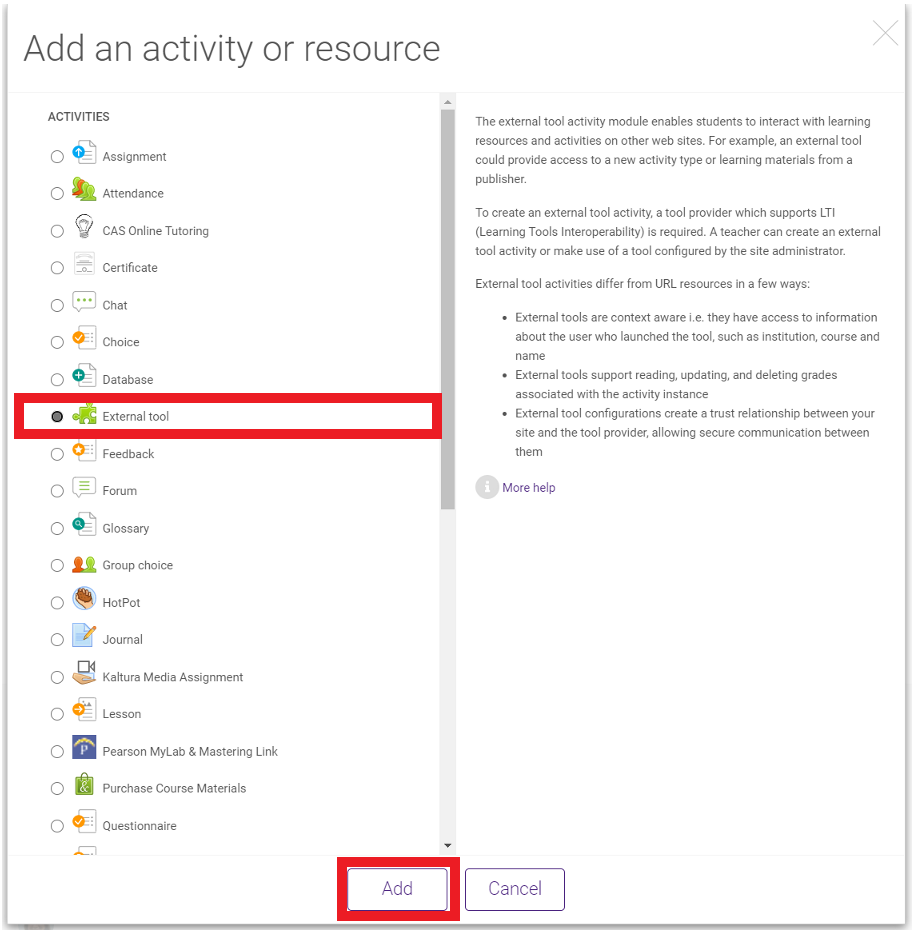
Task: Click the Pearson MyLab & Mastering Link label
Action: pyautogui.click(x=190, y=752)
